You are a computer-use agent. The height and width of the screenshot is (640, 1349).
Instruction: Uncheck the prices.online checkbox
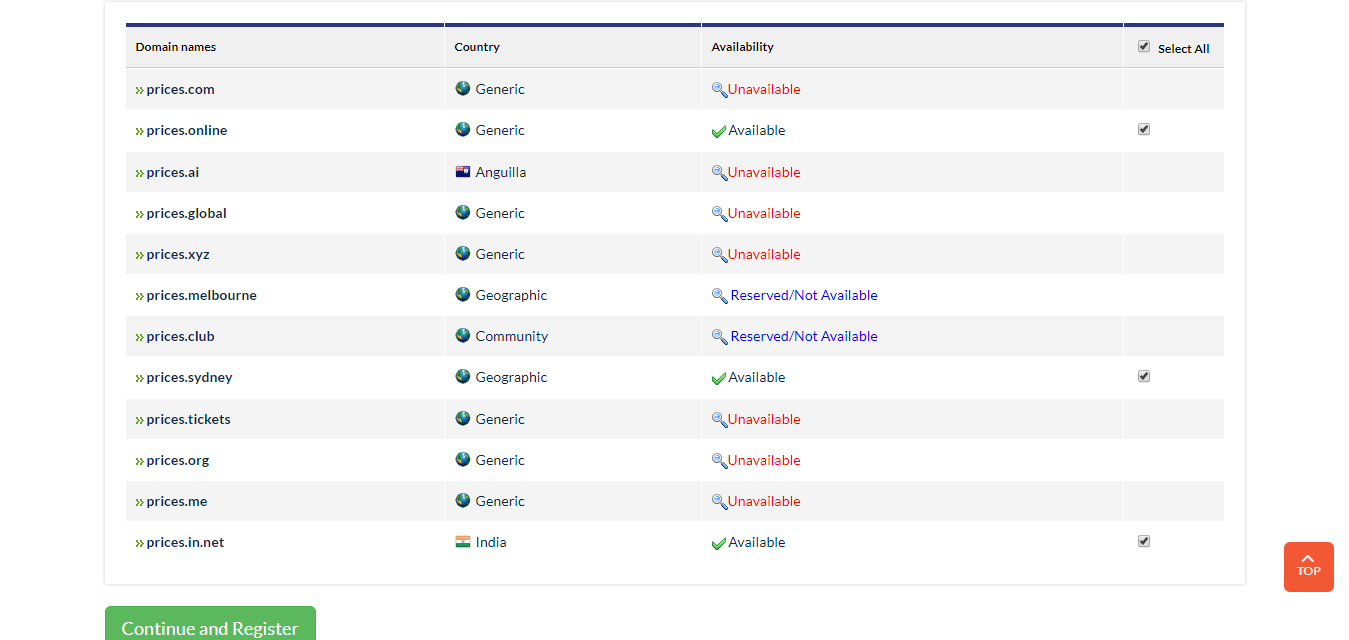point(1144,129)
